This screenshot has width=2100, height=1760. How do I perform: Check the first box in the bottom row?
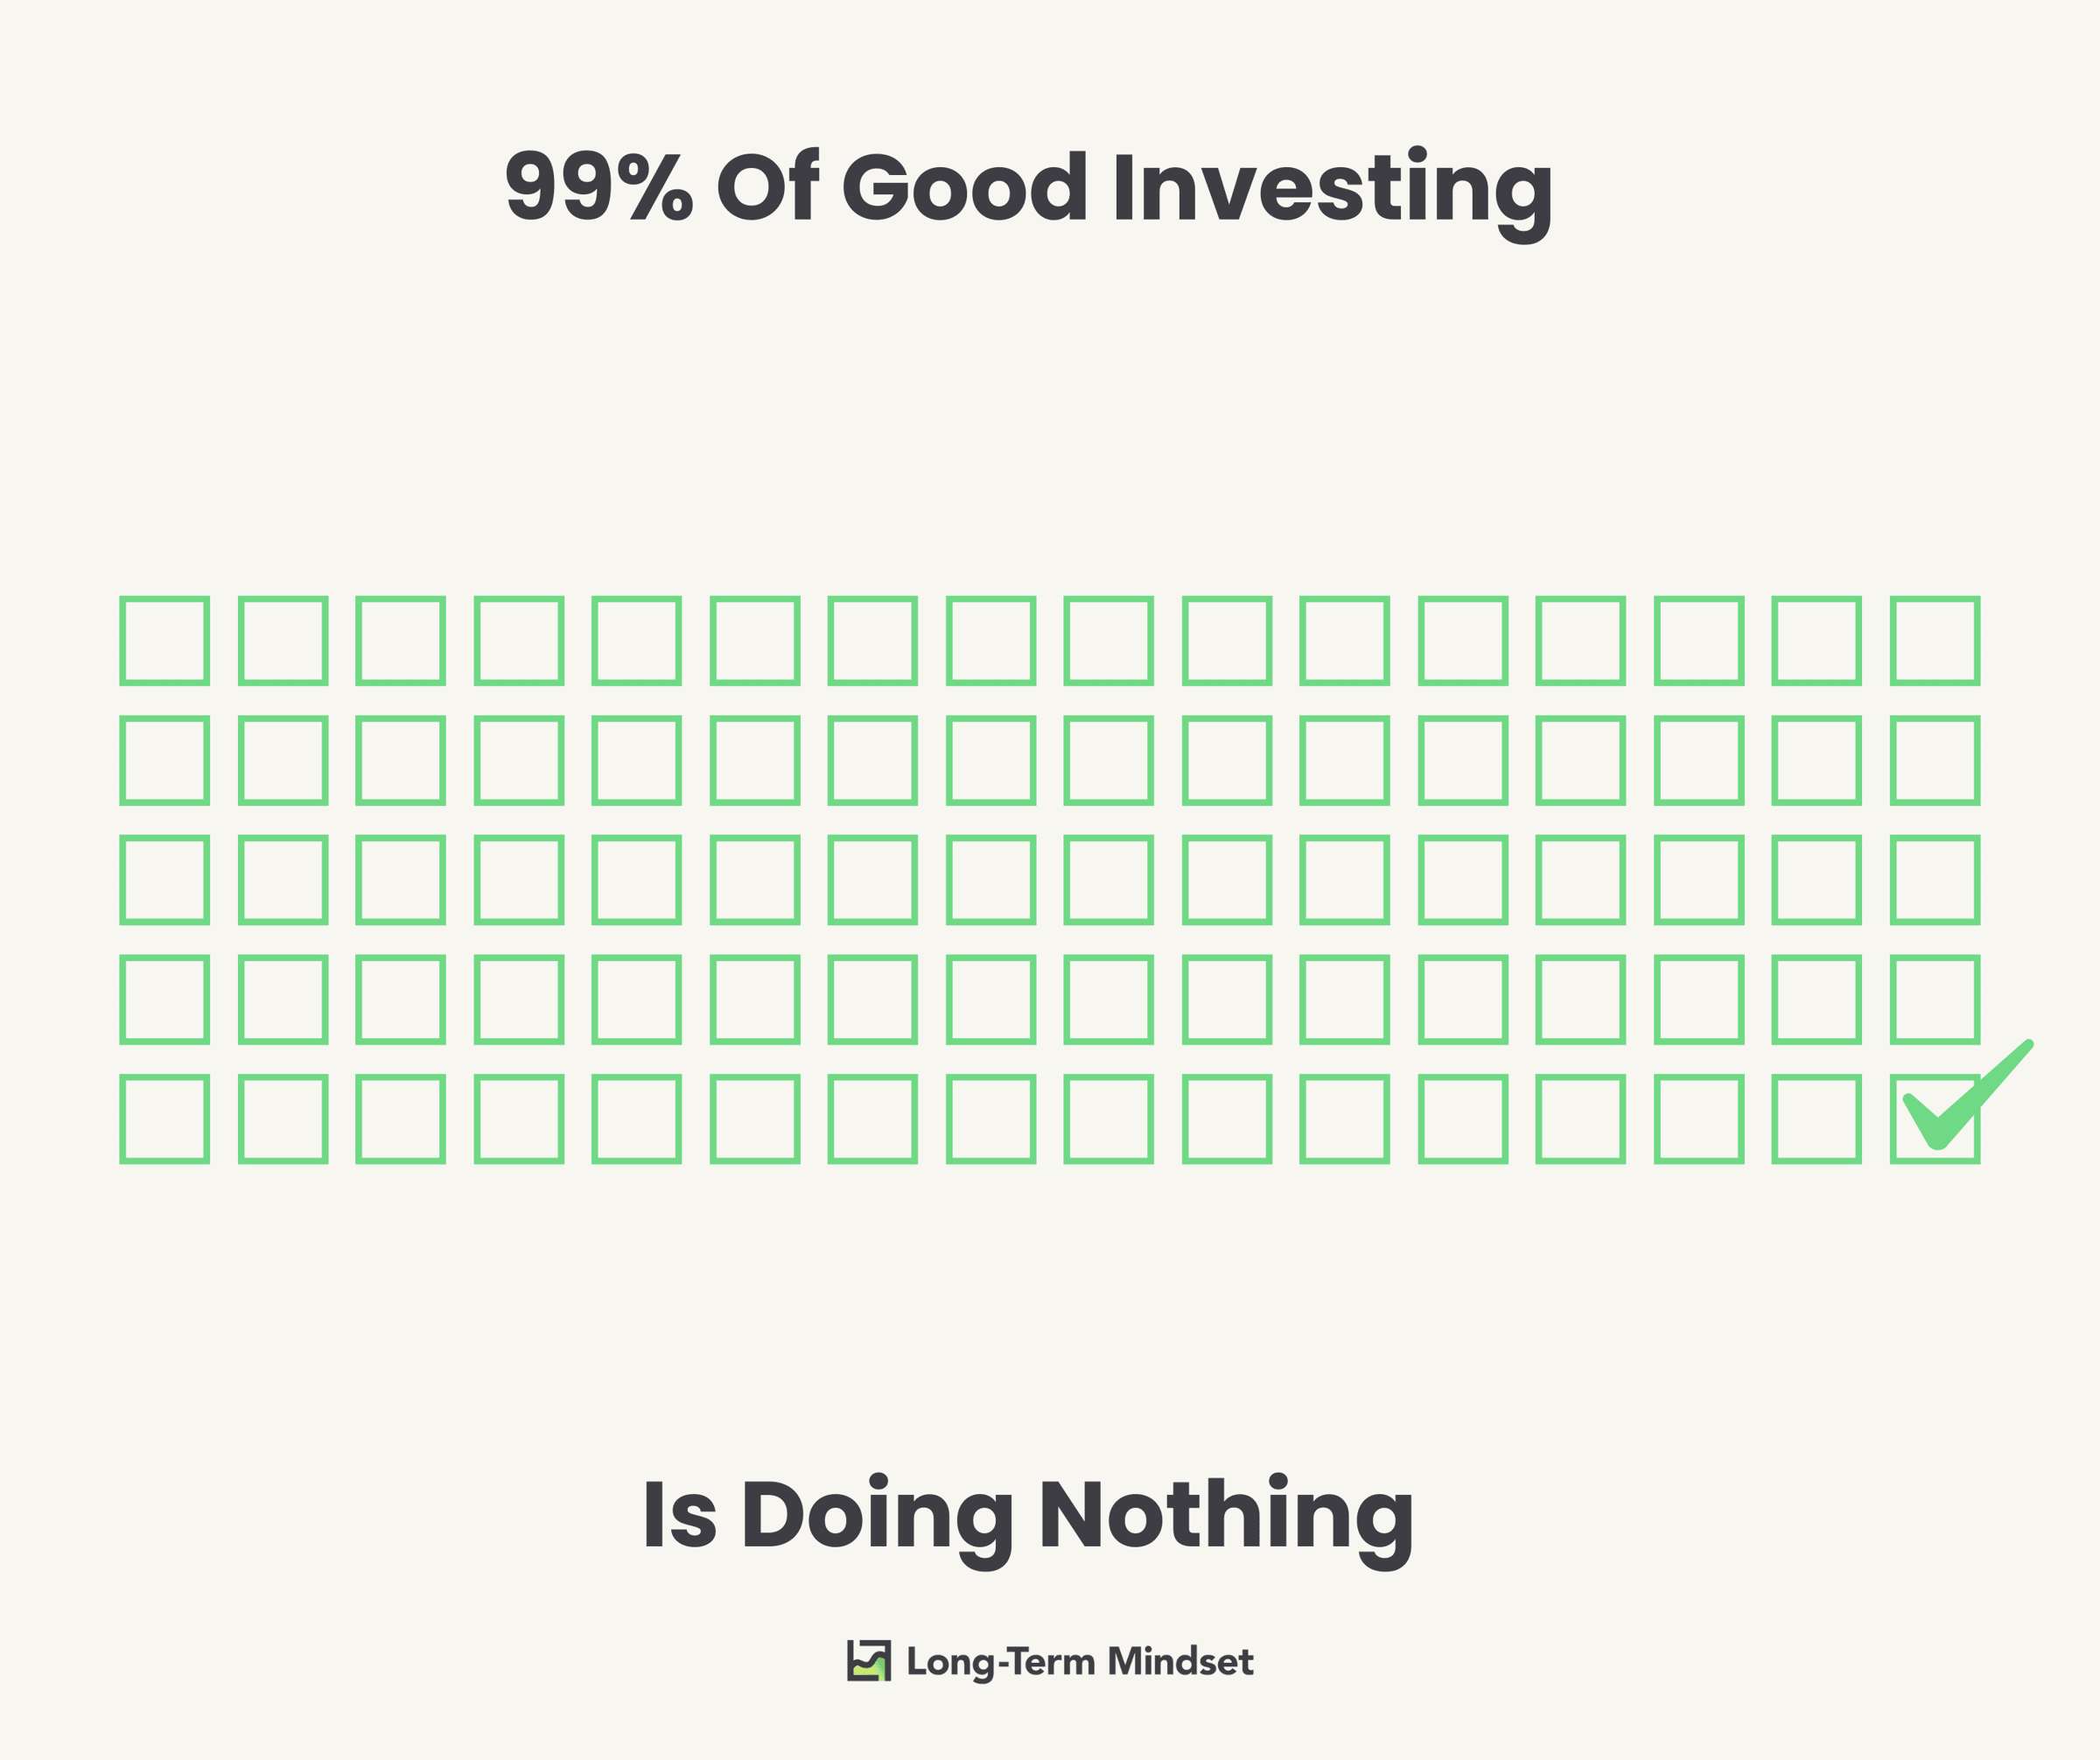165,1119
